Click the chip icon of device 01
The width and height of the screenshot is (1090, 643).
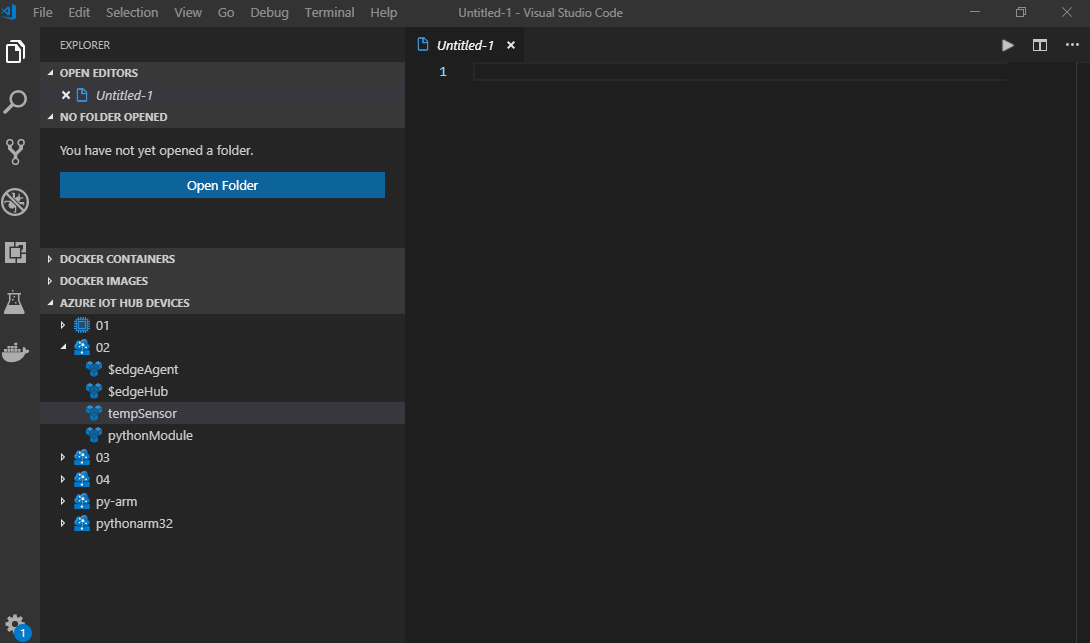click(x=82, y=325)
